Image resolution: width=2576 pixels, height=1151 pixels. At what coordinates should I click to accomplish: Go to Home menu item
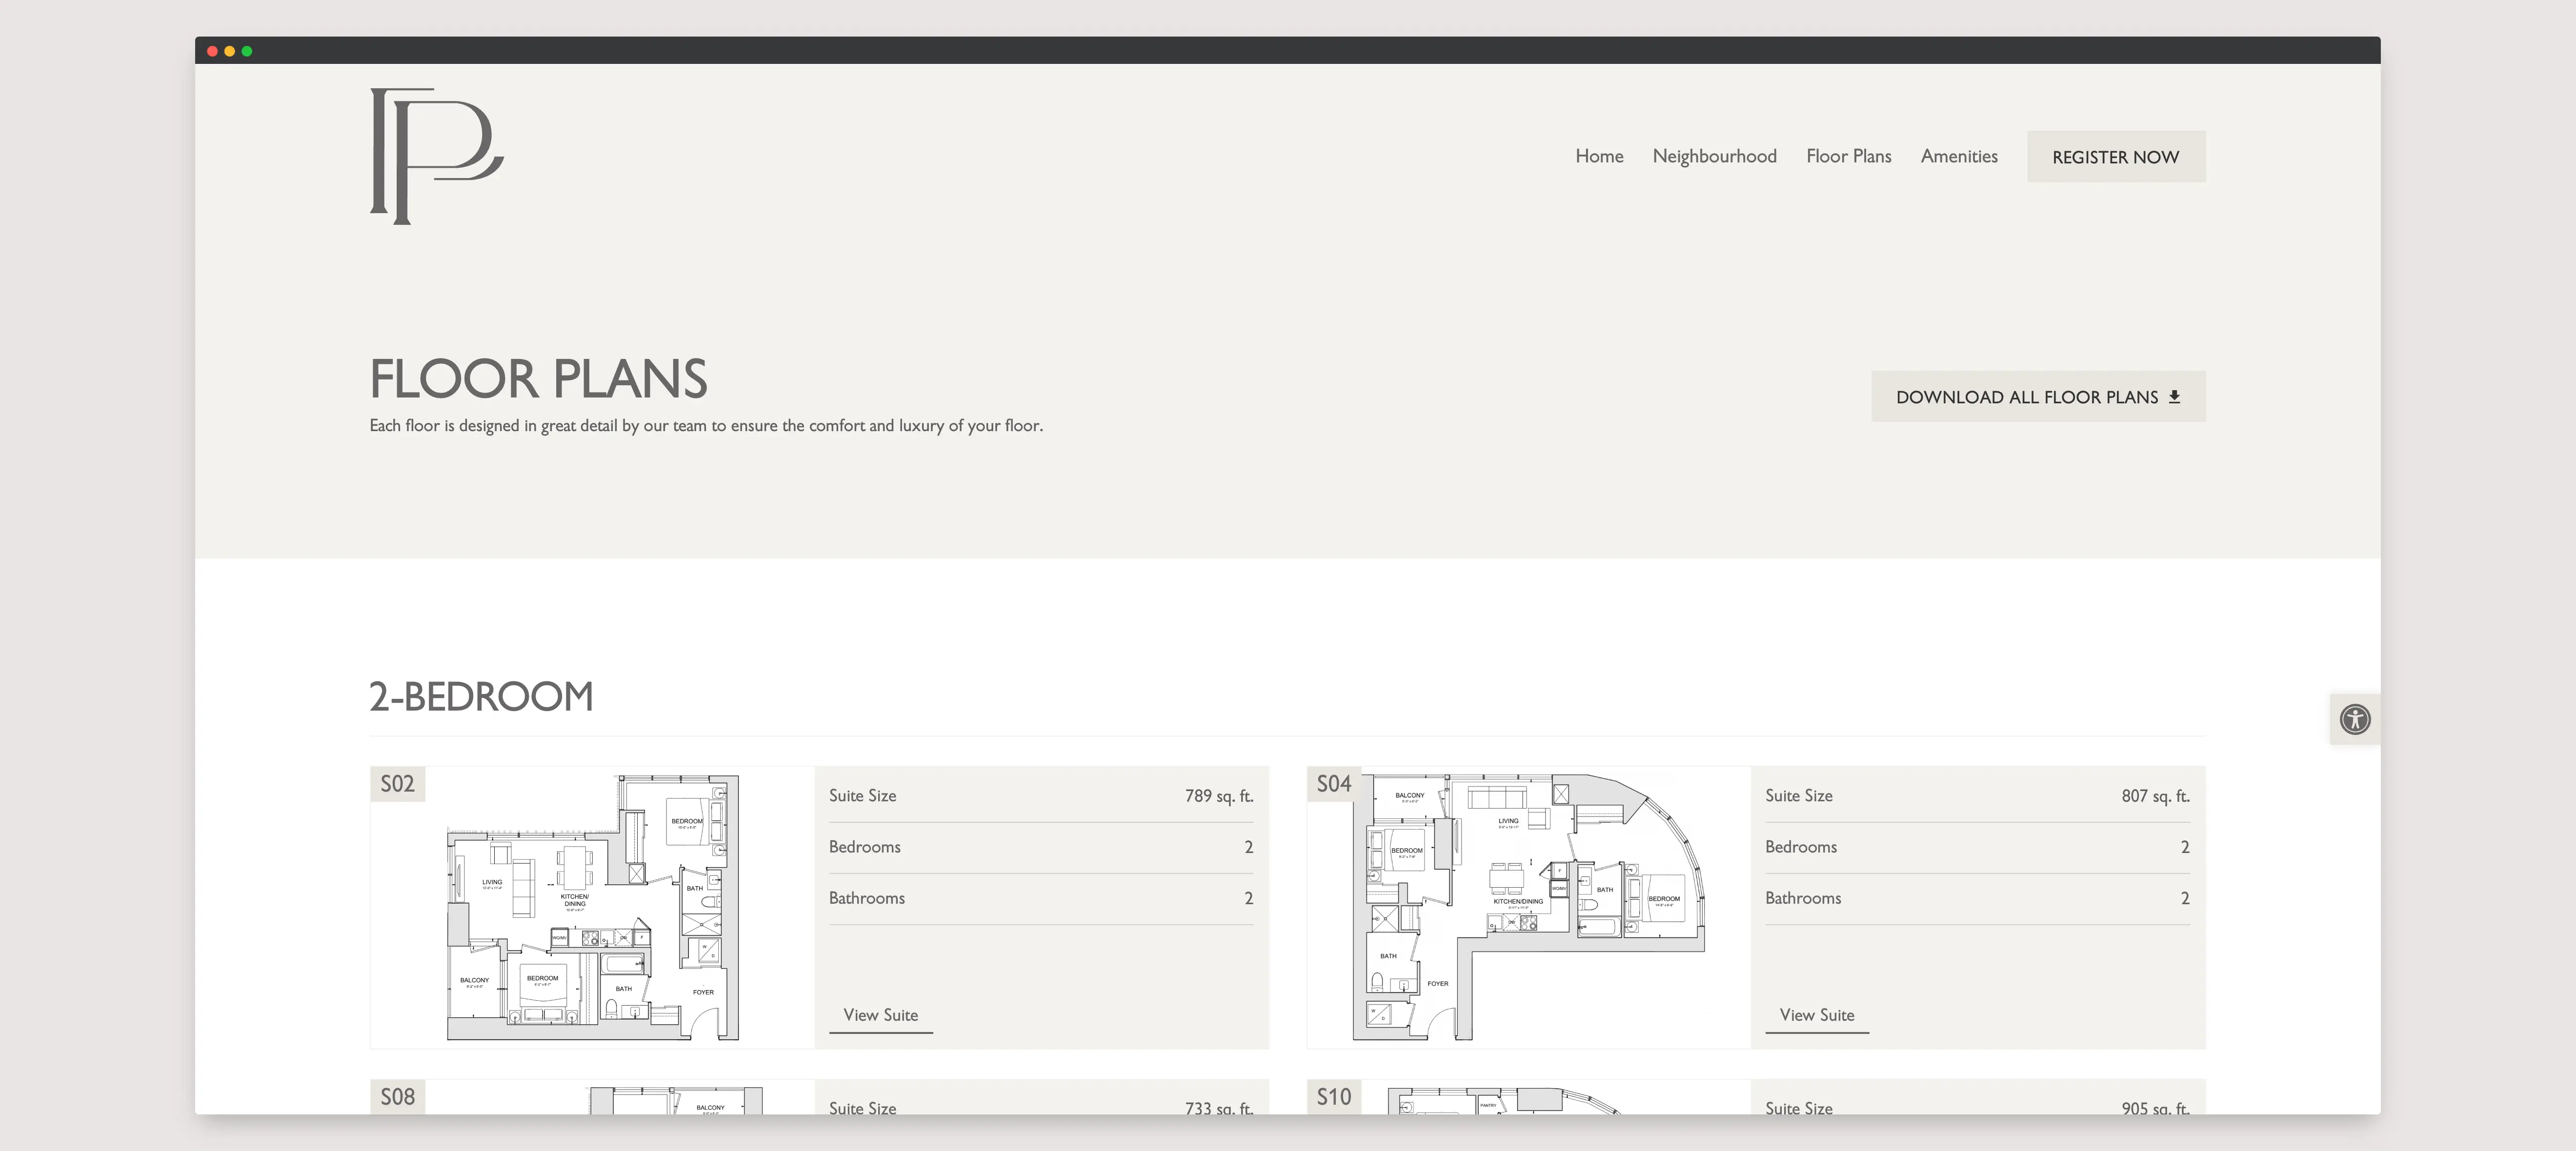[x=1598, y=156]
